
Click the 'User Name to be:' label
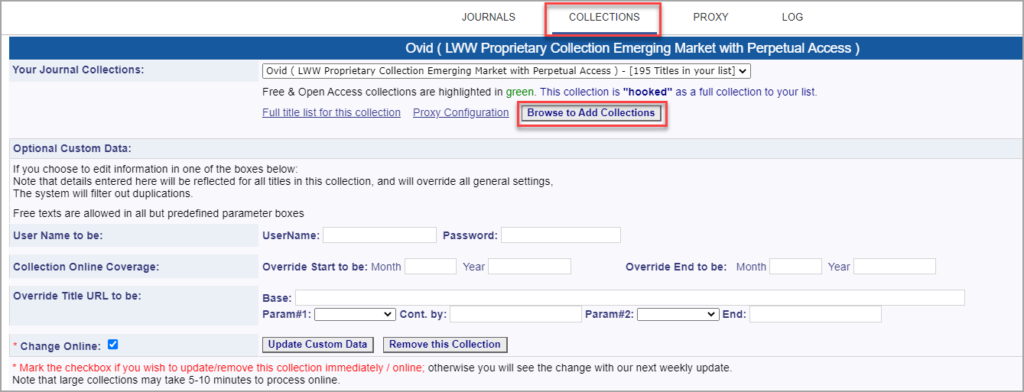coord(57,235)
